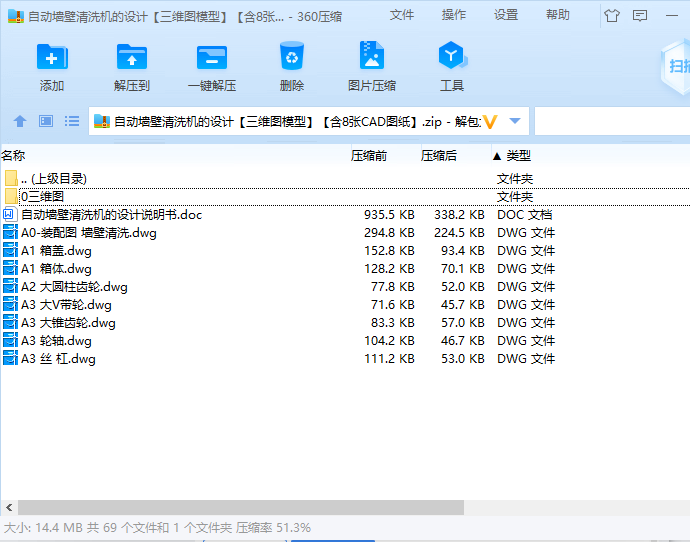Open the 操作 (Operations) menu
The image size is (690, 542).
[x=454, y=15]
